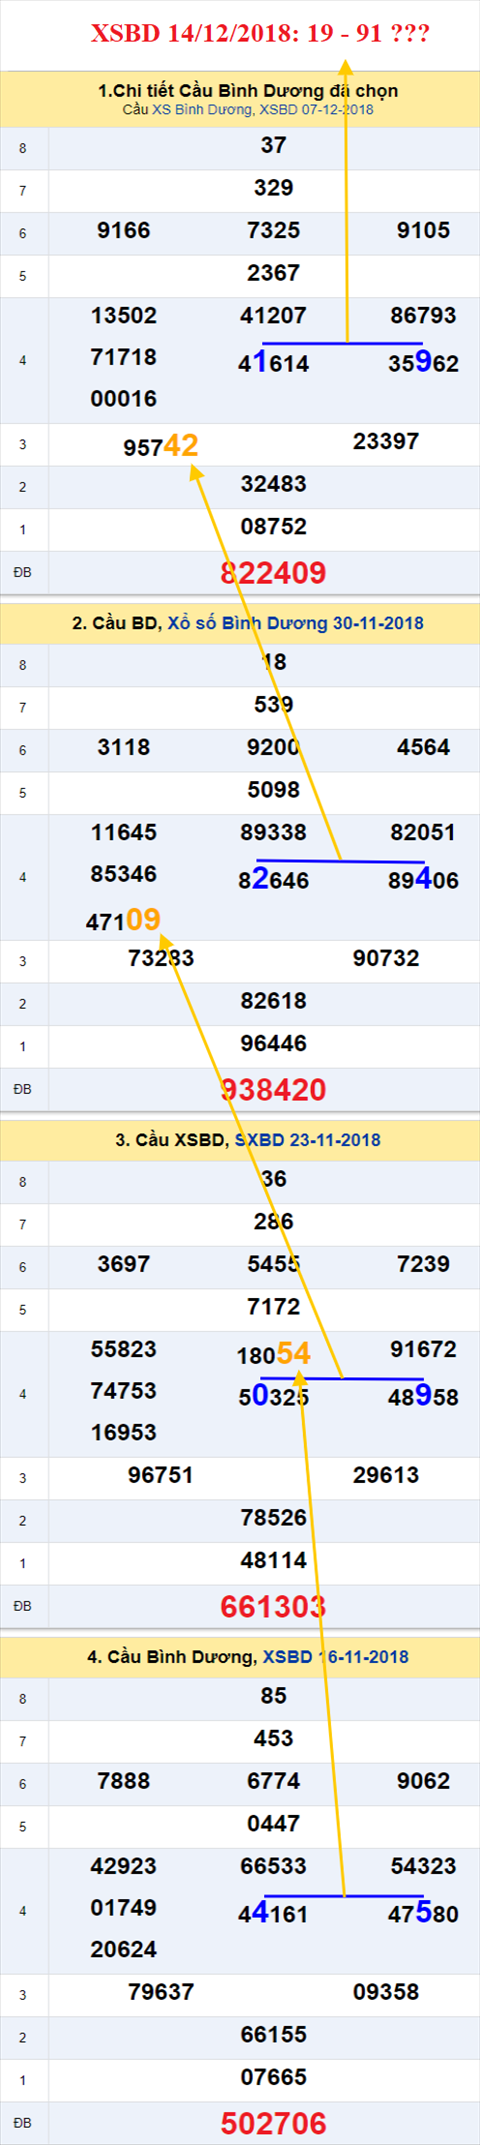Viewport: 480px width, 2145px height.
Task: Select number 47580 with blue digit
Action: pyautogui.click(x=423, y=1914)
